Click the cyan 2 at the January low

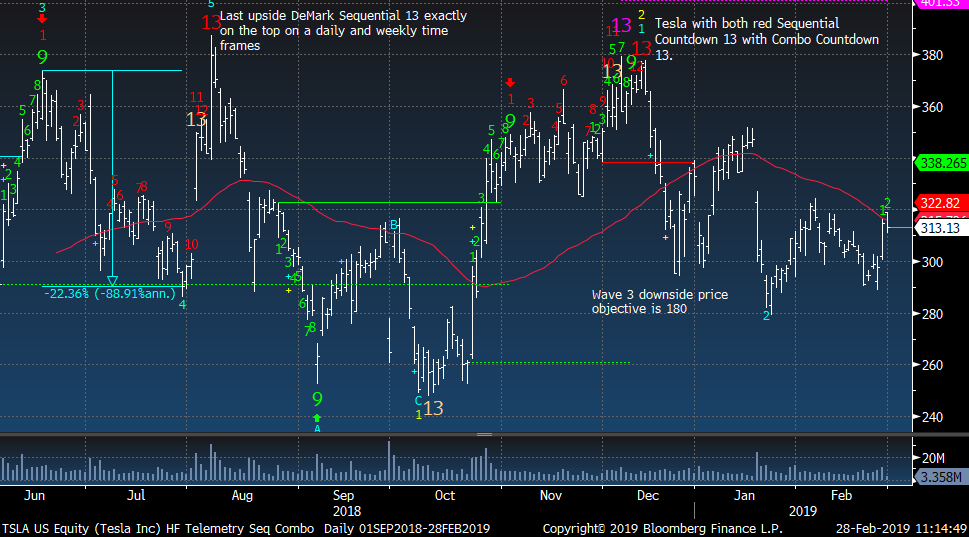click(x=766, y=316)
